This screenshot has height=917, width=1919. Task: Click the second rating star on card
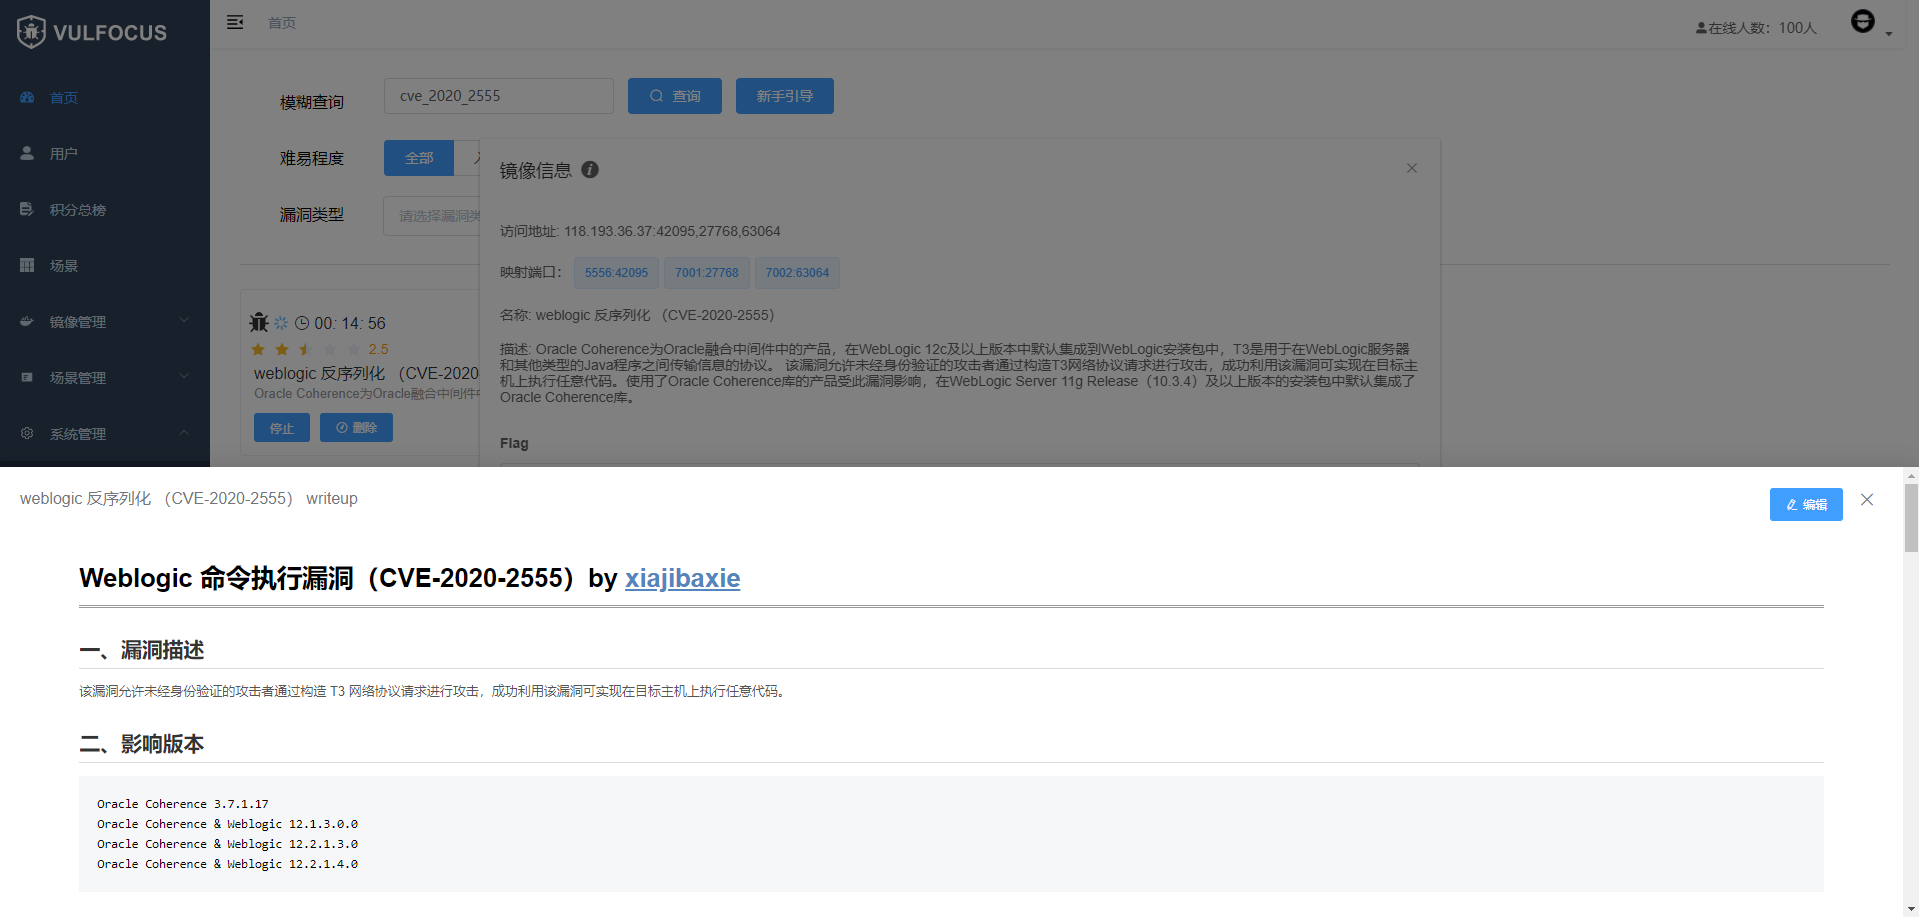point(282,349)
